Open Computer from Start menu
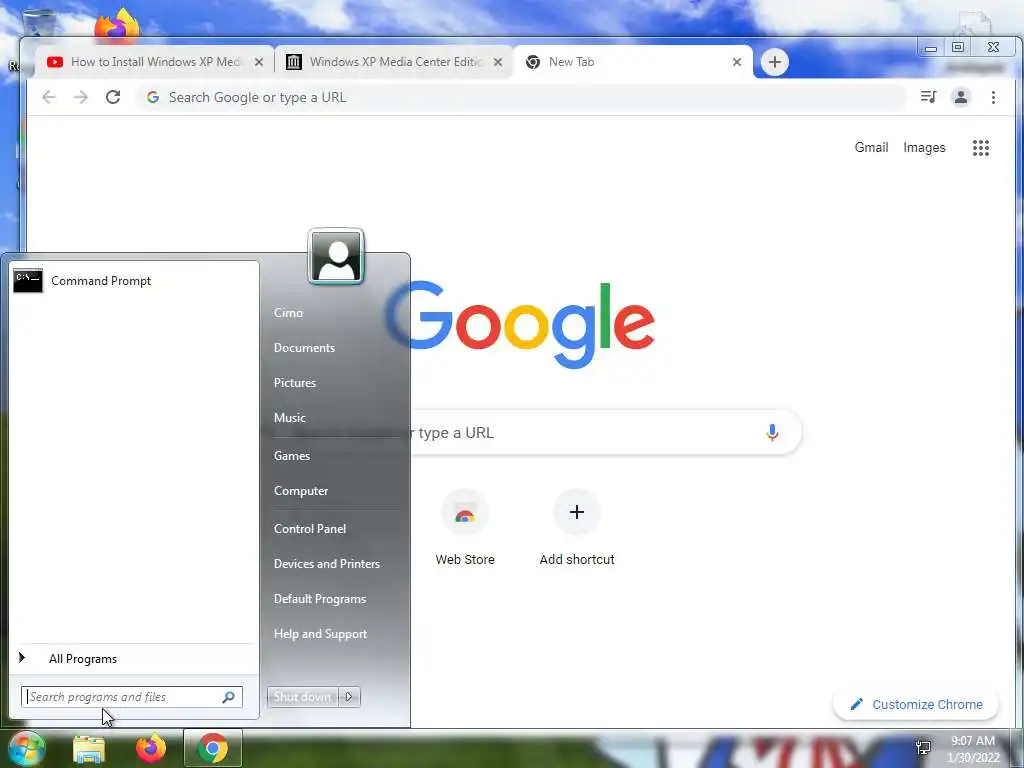This screenshot has width=1024, height=768. [300, 491]
